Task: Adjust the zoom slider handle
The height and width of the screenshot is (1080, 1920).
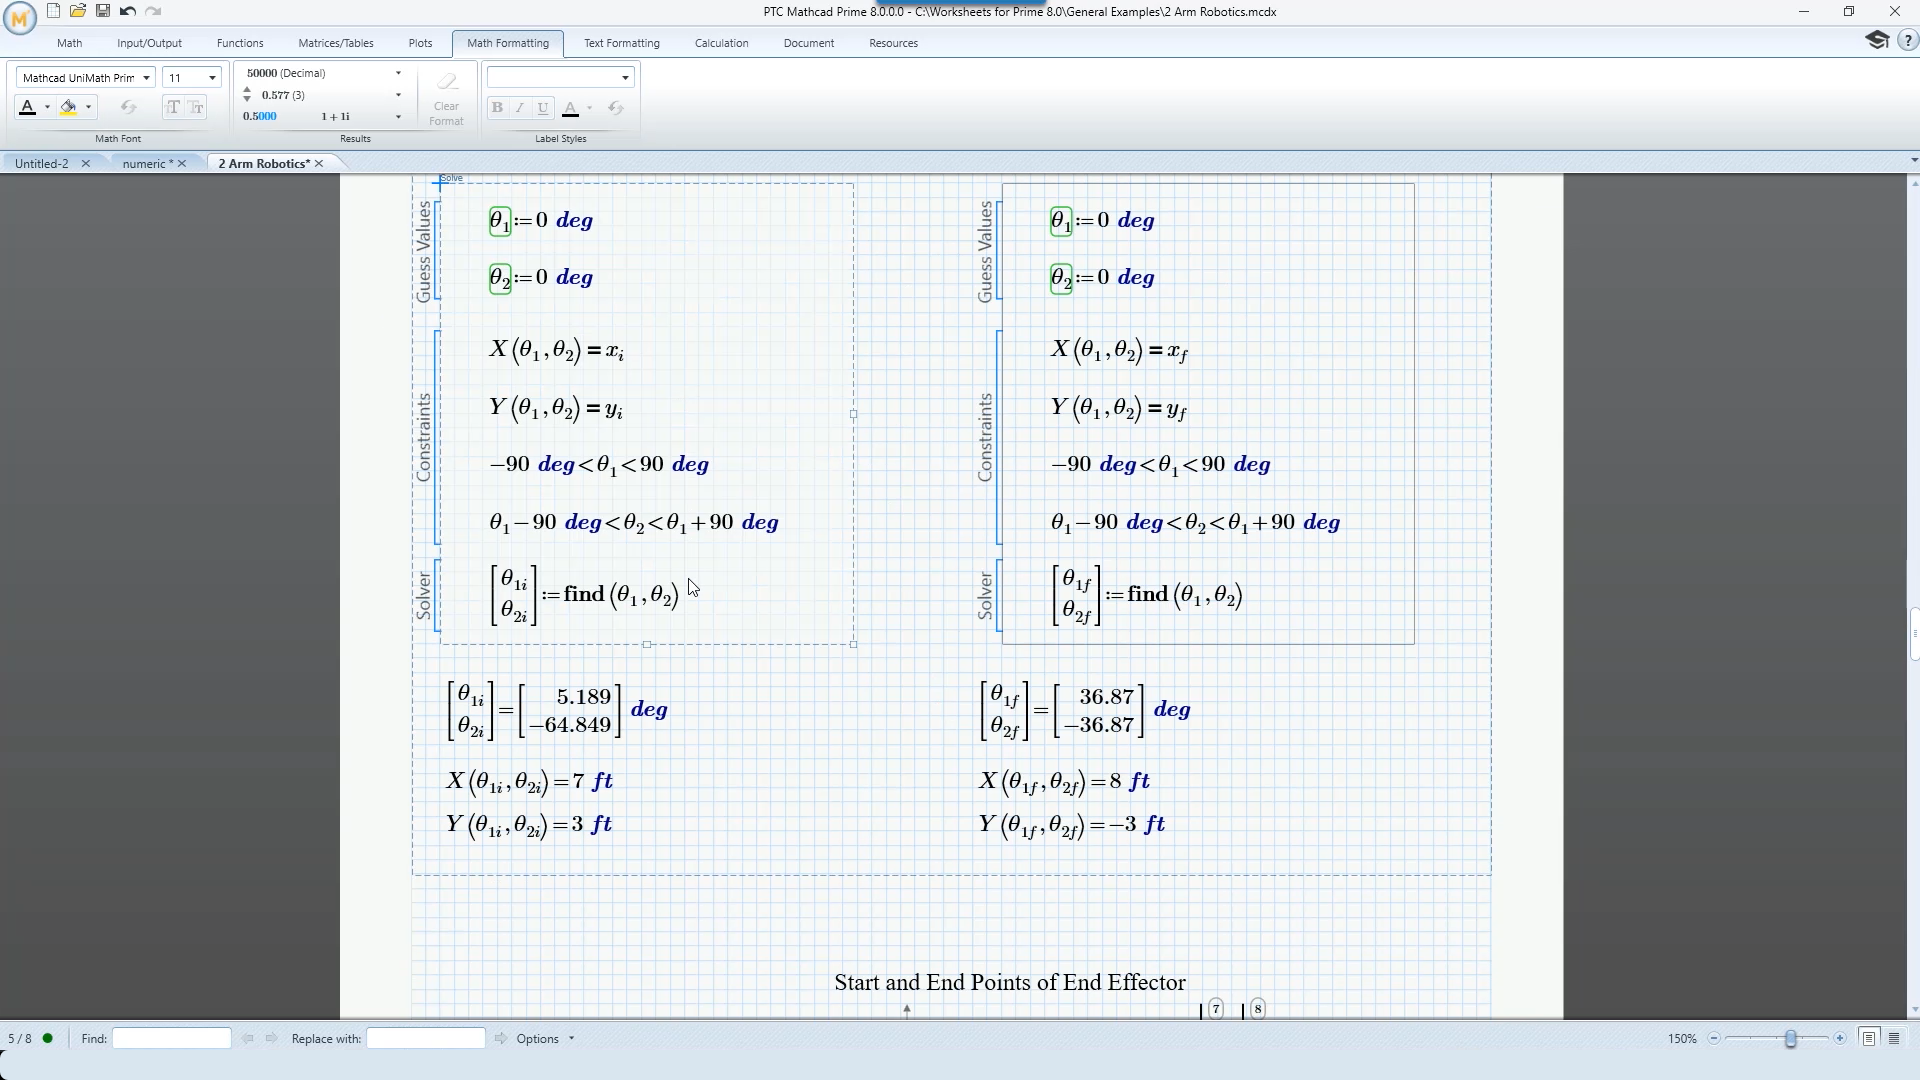Action: pos(1791,1038)
